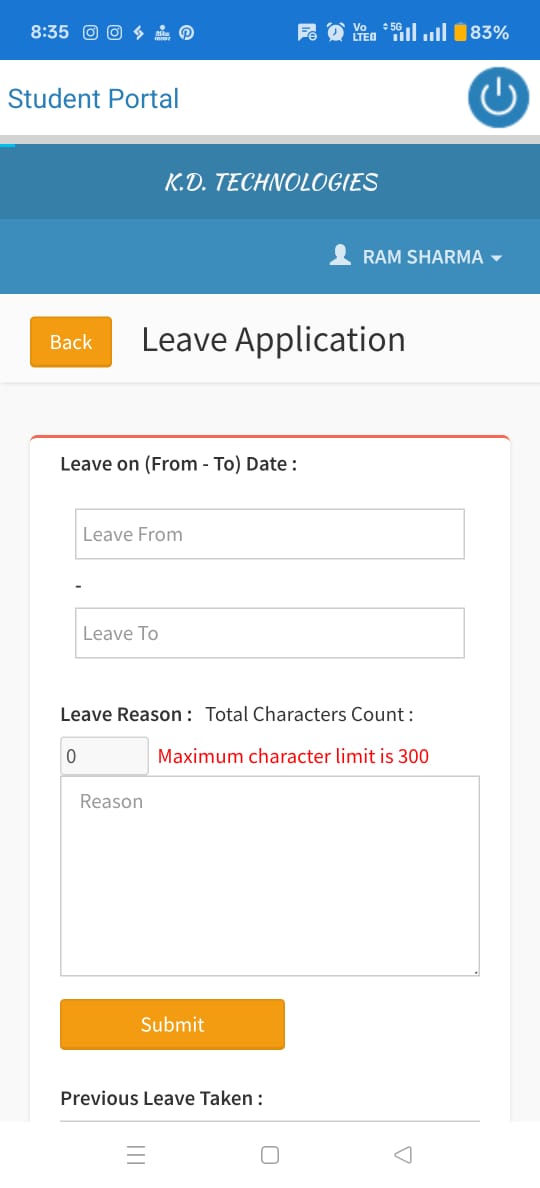Tap the alarm clock status icon
Image resolution: width=540 pixels, height=1188 pixels.
(x=335, y=33)
